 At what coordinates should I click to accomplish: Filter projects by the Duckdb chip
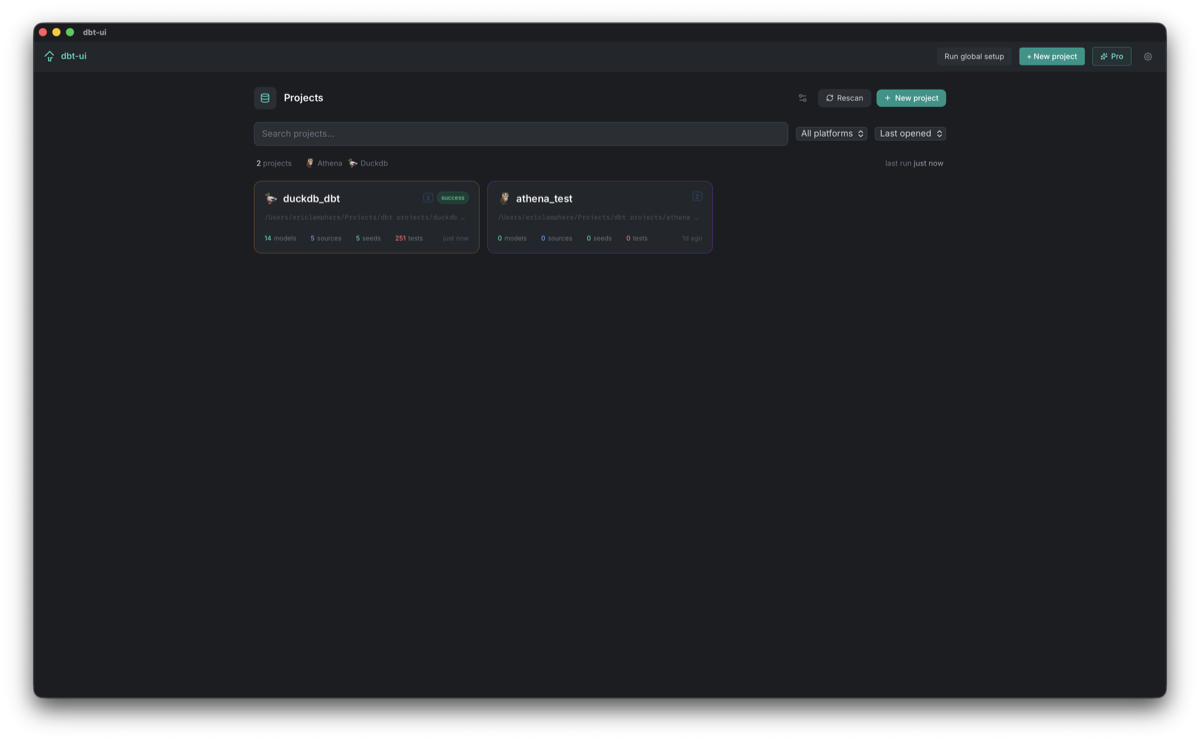(368, 163)
